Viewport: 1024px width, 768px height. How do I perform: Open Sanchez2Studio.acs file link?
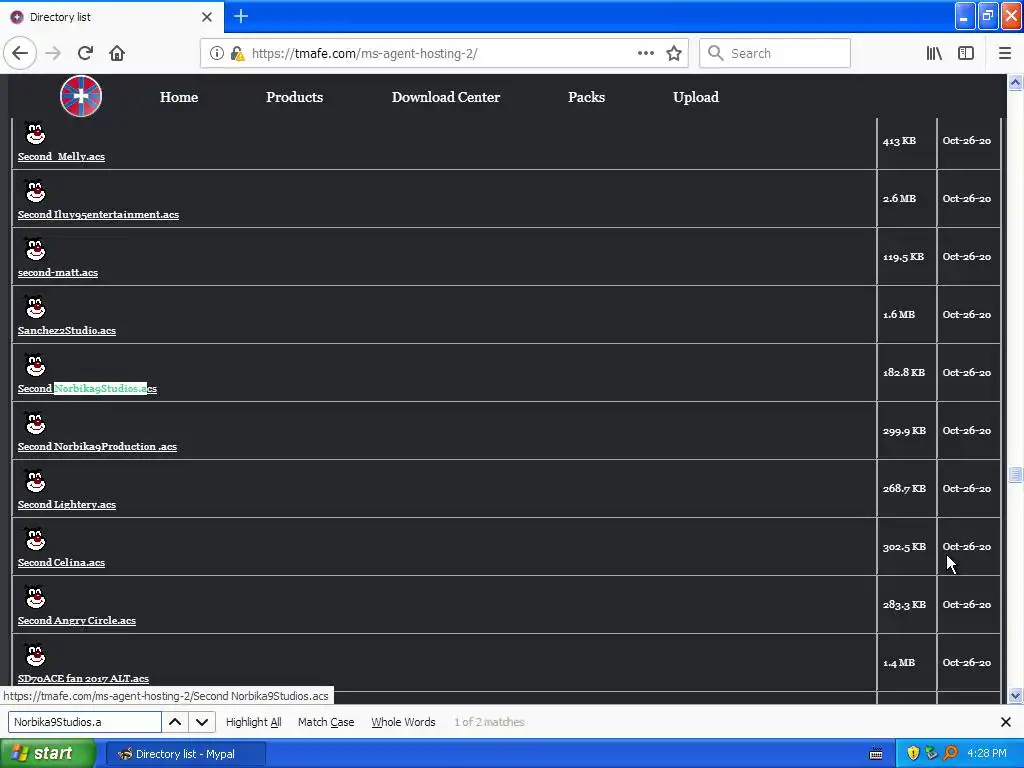(x=67, y=330)
